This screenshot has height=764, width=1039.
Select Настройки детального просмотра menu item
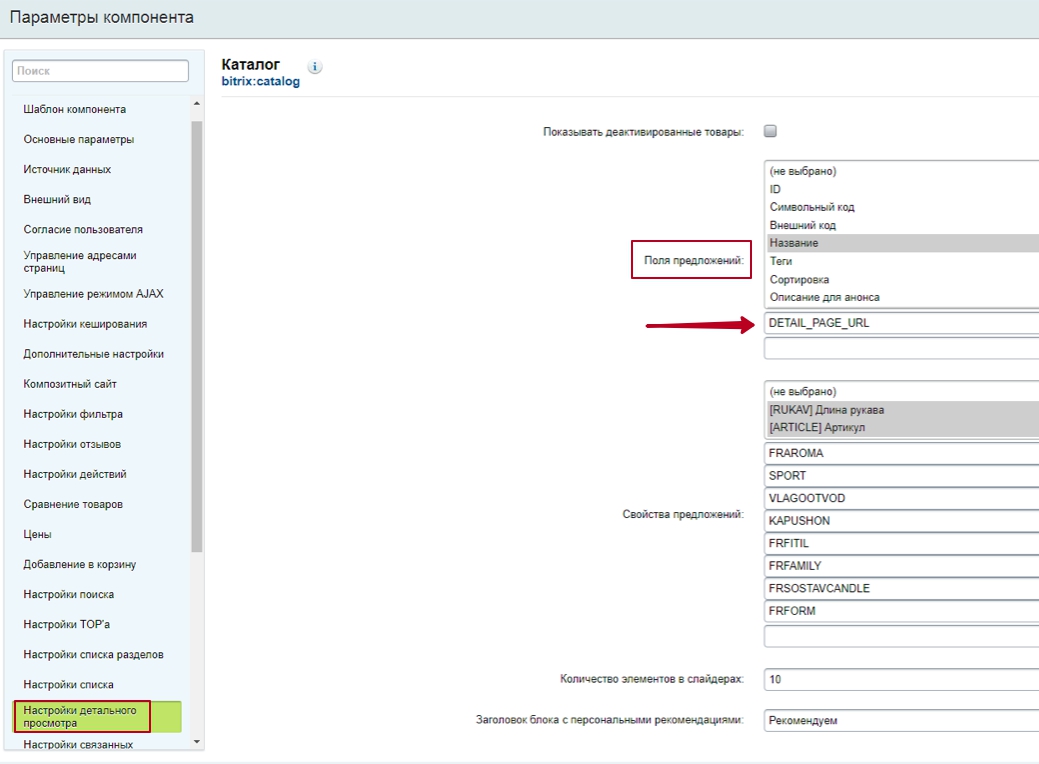click(80, 716)
